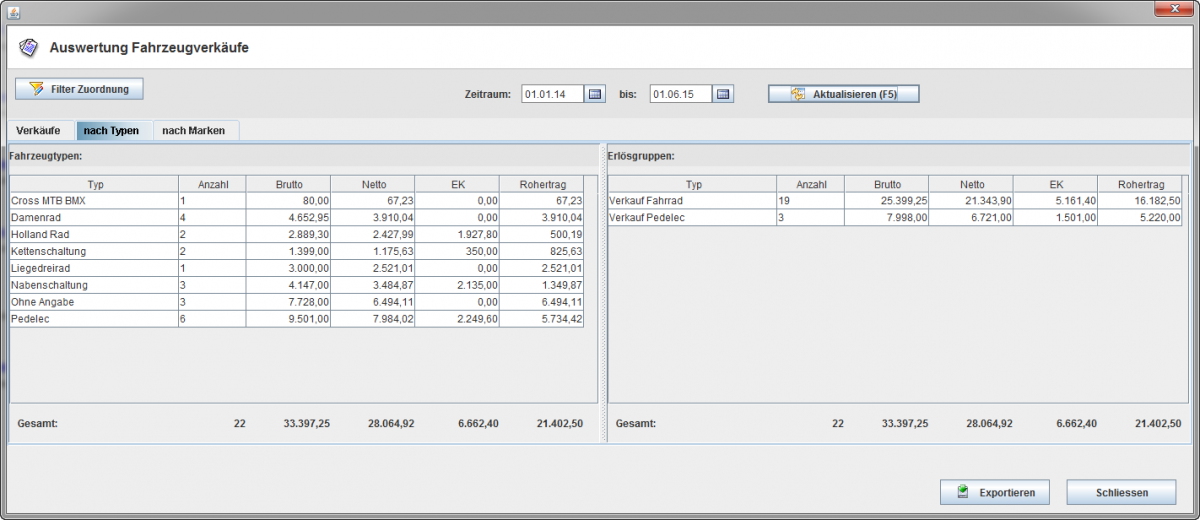Export the report via Exportieren
The width and height of the screenshot is (1200, 520).
[x=994, y=492]
